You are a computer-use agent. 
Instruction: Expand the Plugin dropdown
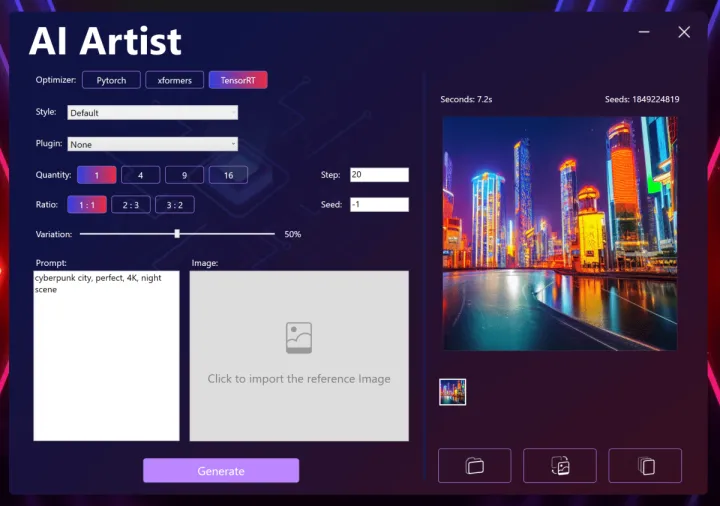[x=152, y=144]
